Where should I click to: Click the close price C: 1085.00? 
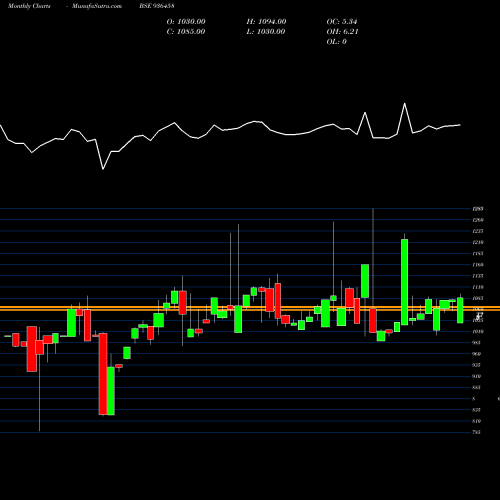click(x=186, y=32)
